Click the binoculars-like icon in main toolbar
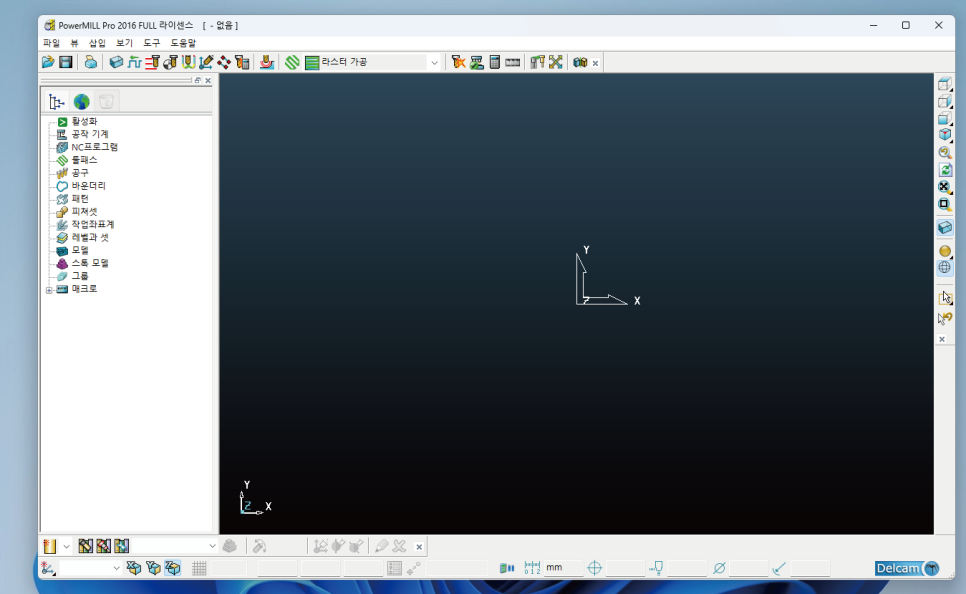The image size is (966, 594). tap(580, 62)
